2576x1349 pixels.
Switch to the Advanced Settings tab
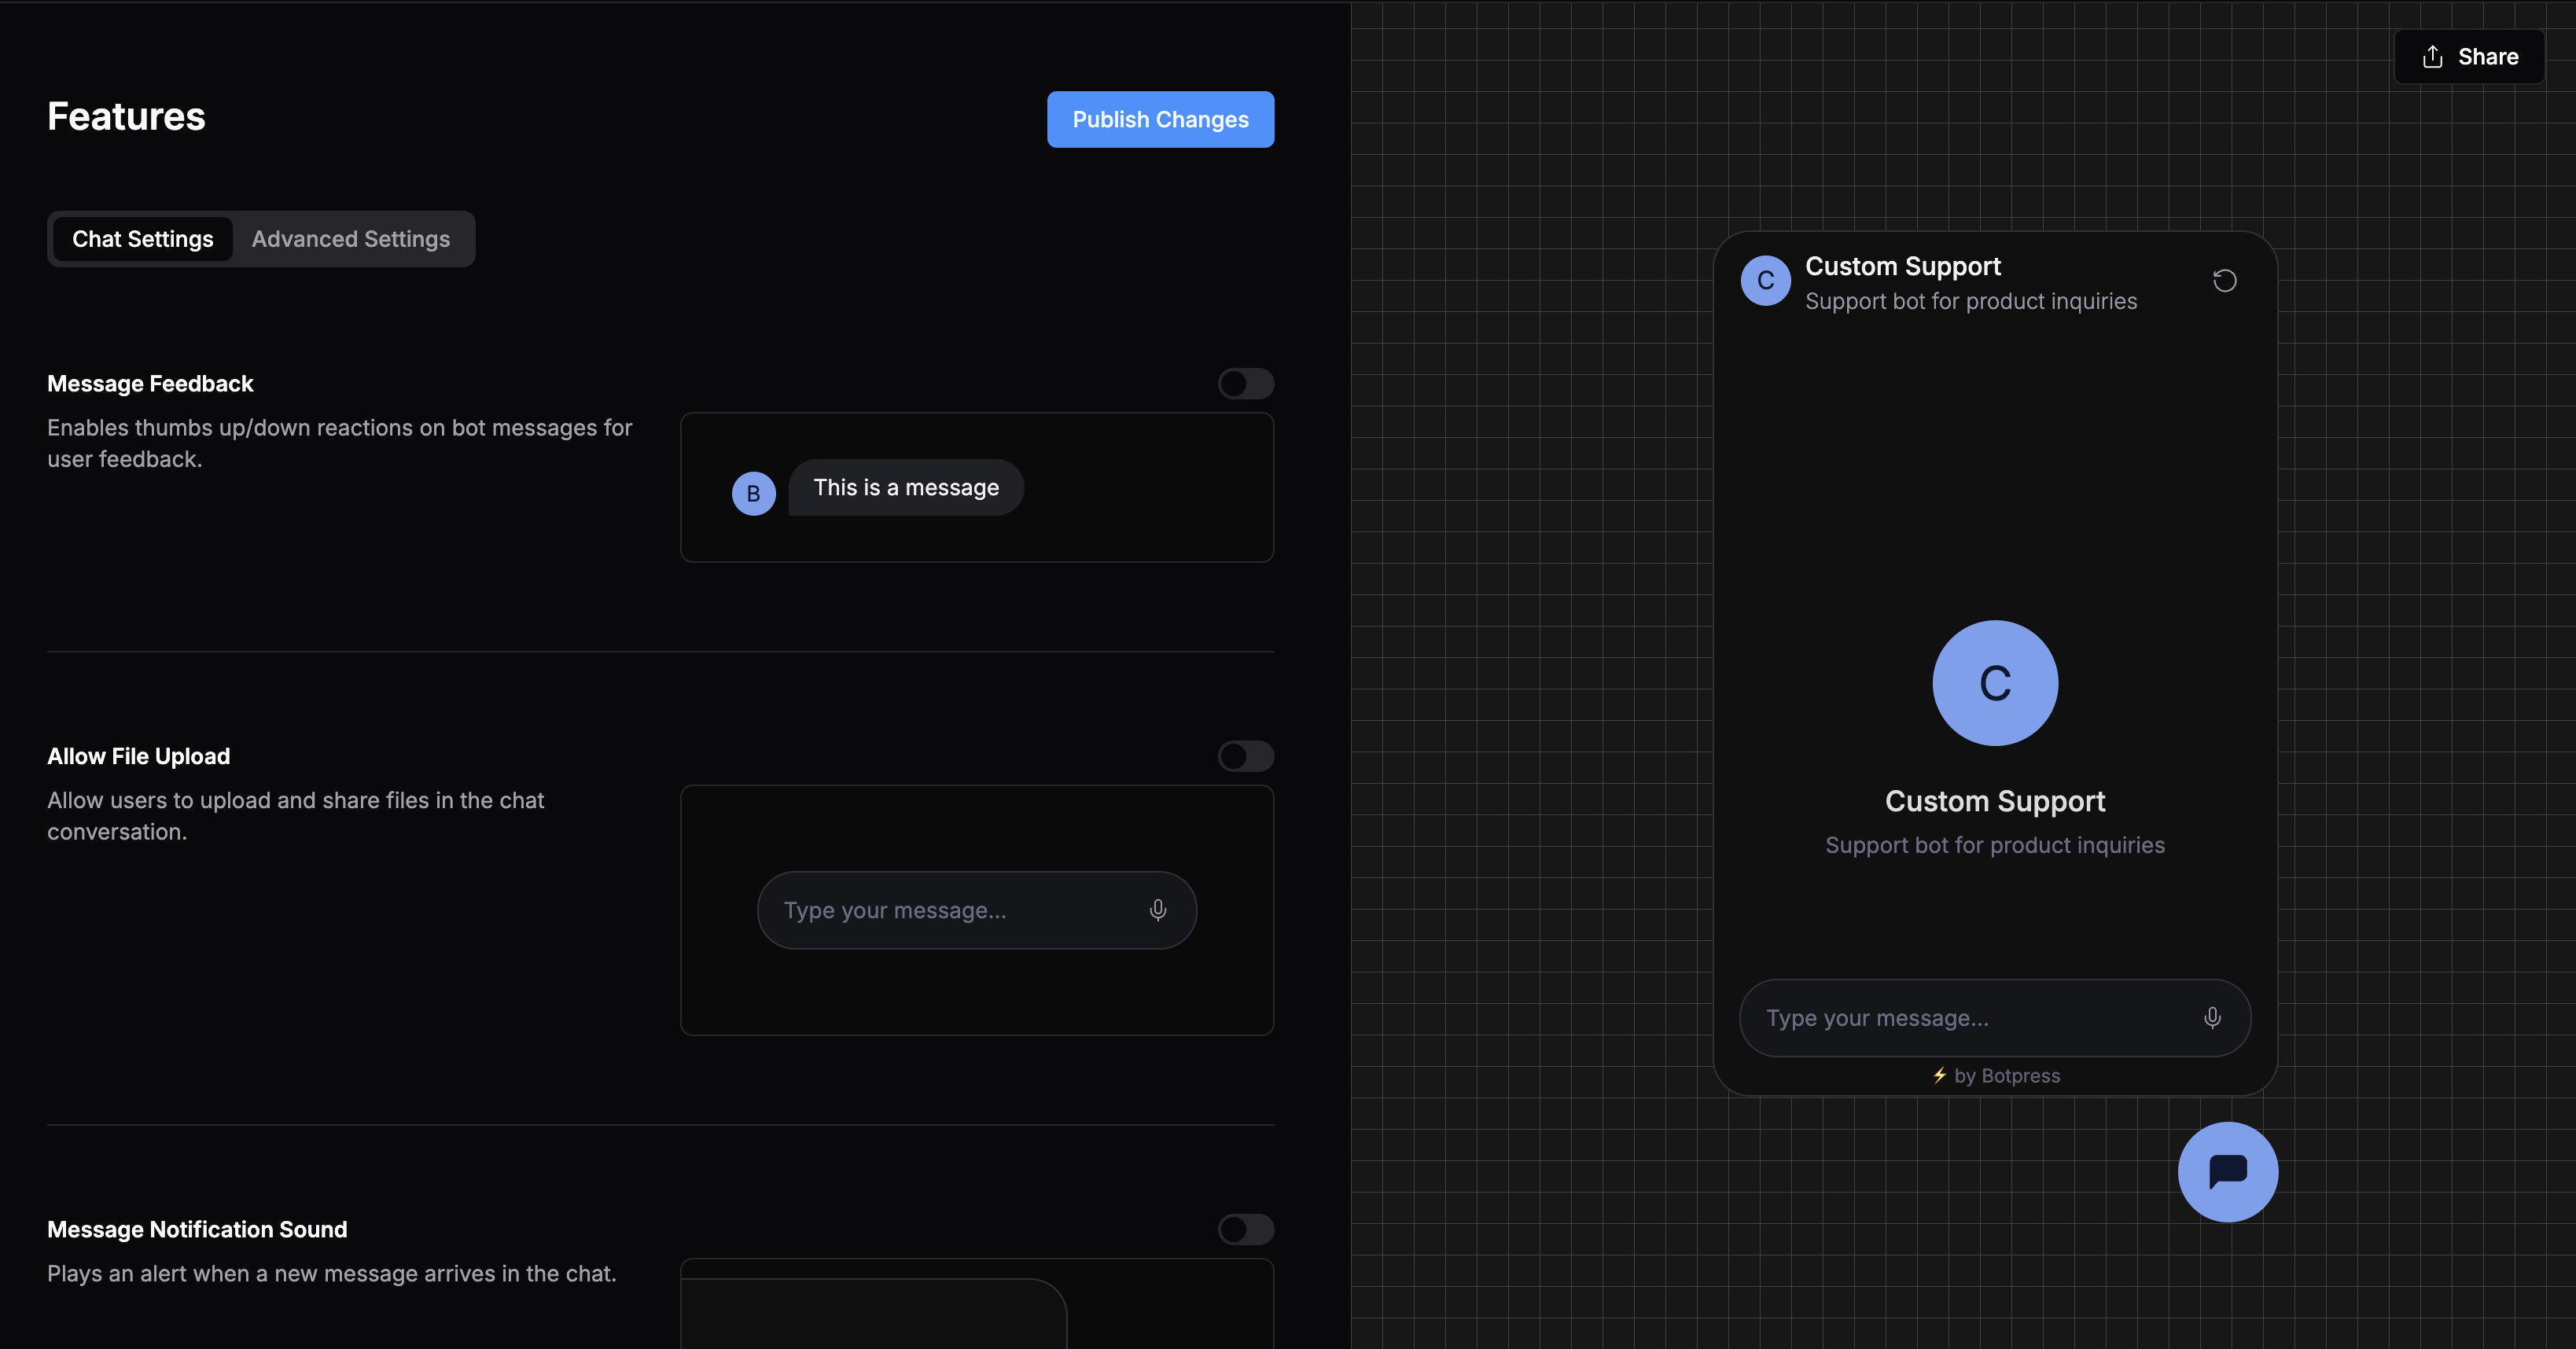pos(350,239)
